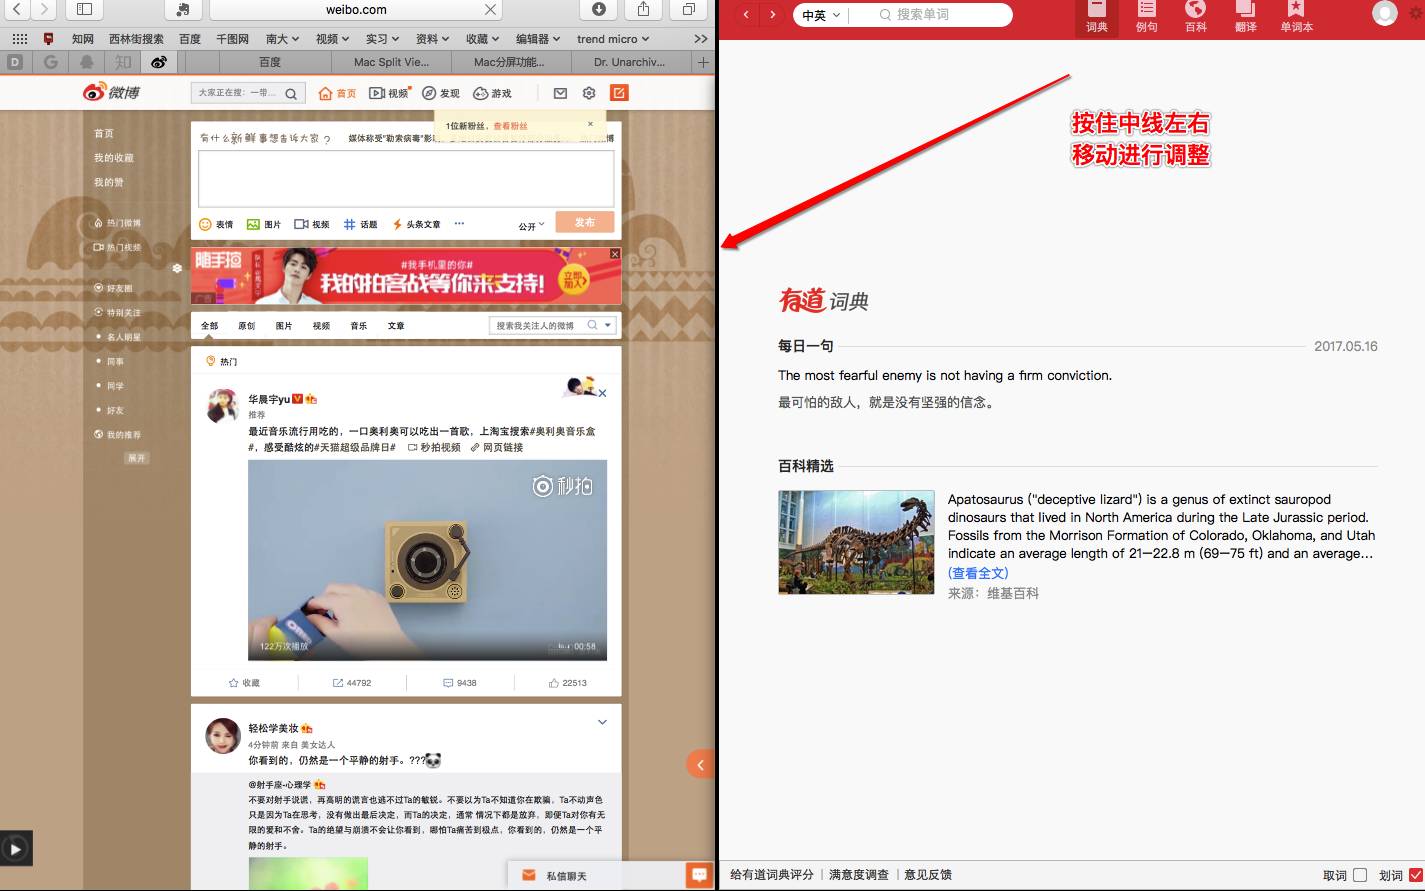
Task: Click the 查看全文 link
Action: (978, 573)
